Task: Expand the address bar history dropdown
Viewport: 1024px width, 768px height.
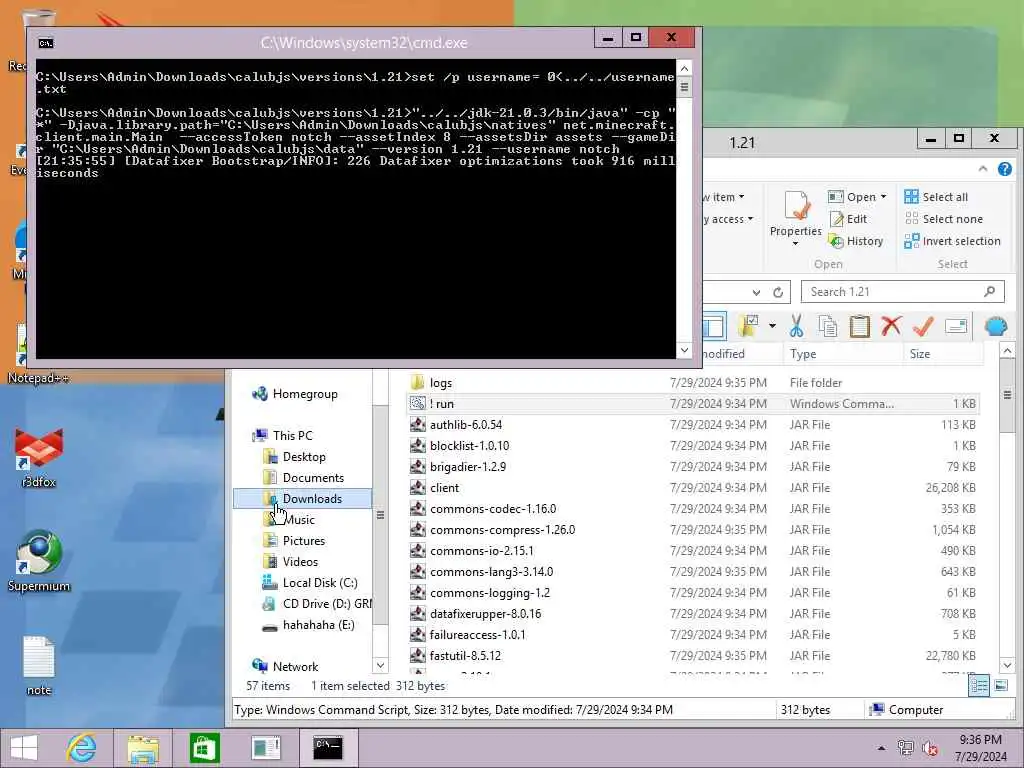Action: [x=756, y=292]
